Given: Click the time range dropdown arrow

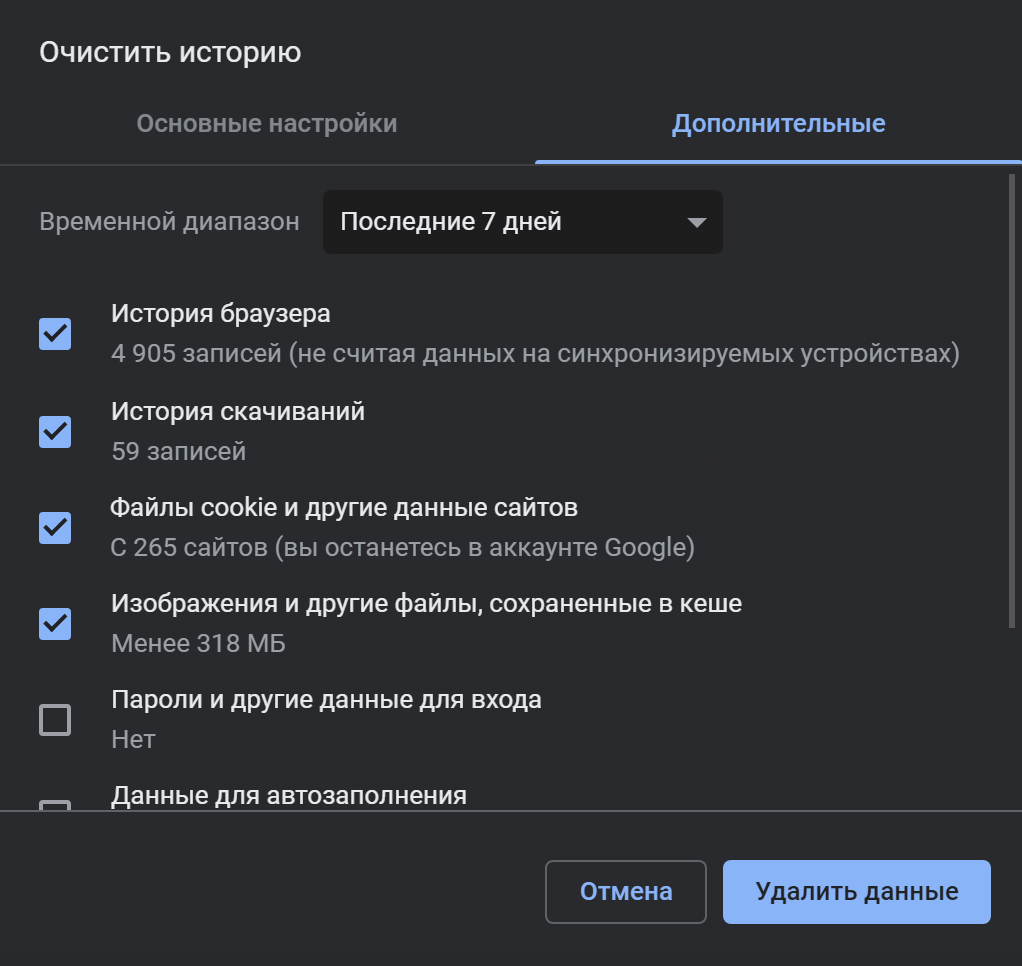Looking at the screenshot, I should click(x=697, y=222).
